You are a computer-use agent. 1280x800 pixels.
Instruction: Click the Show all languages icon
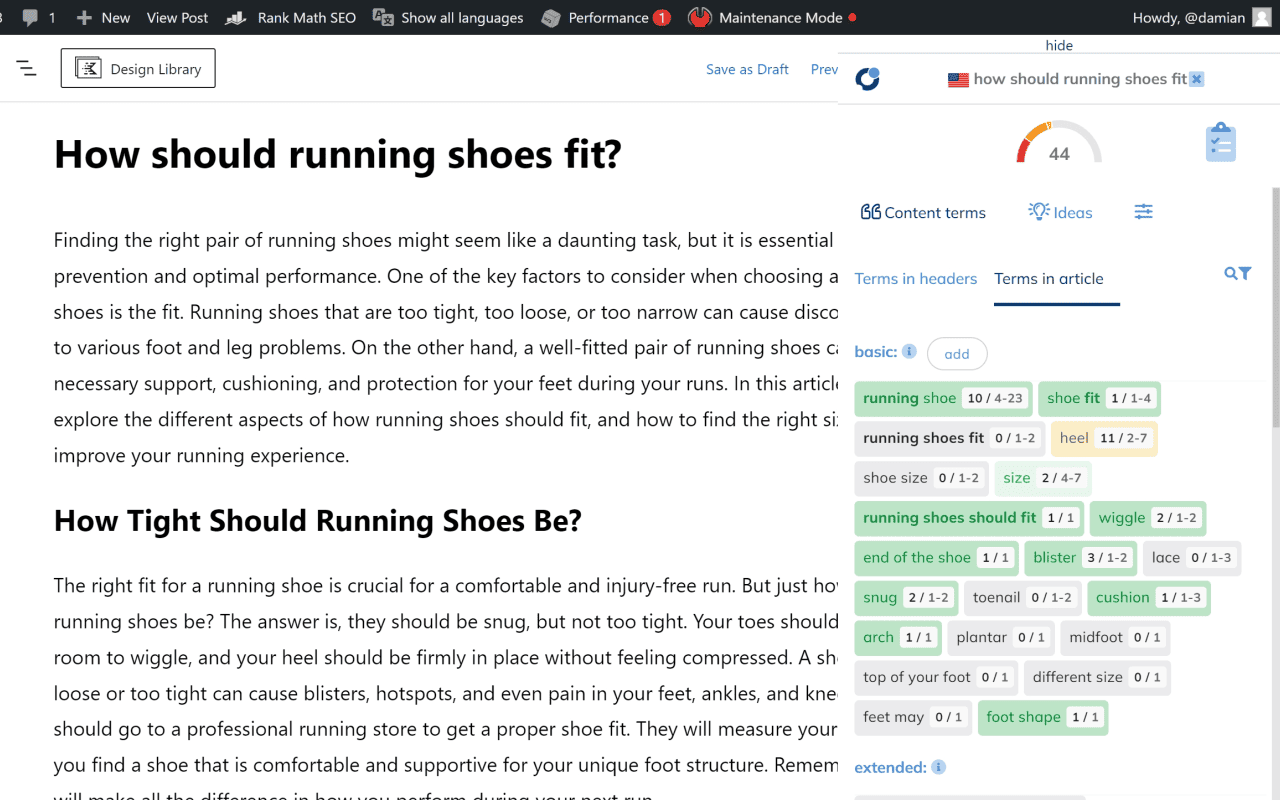coord(383,17)
